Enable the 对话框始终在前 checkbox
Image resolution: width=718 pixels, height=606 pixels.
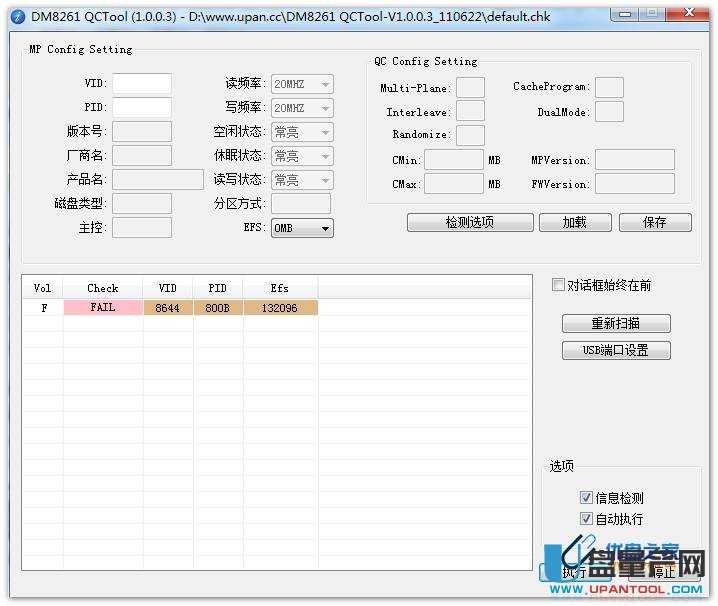[x=559, y=285]
